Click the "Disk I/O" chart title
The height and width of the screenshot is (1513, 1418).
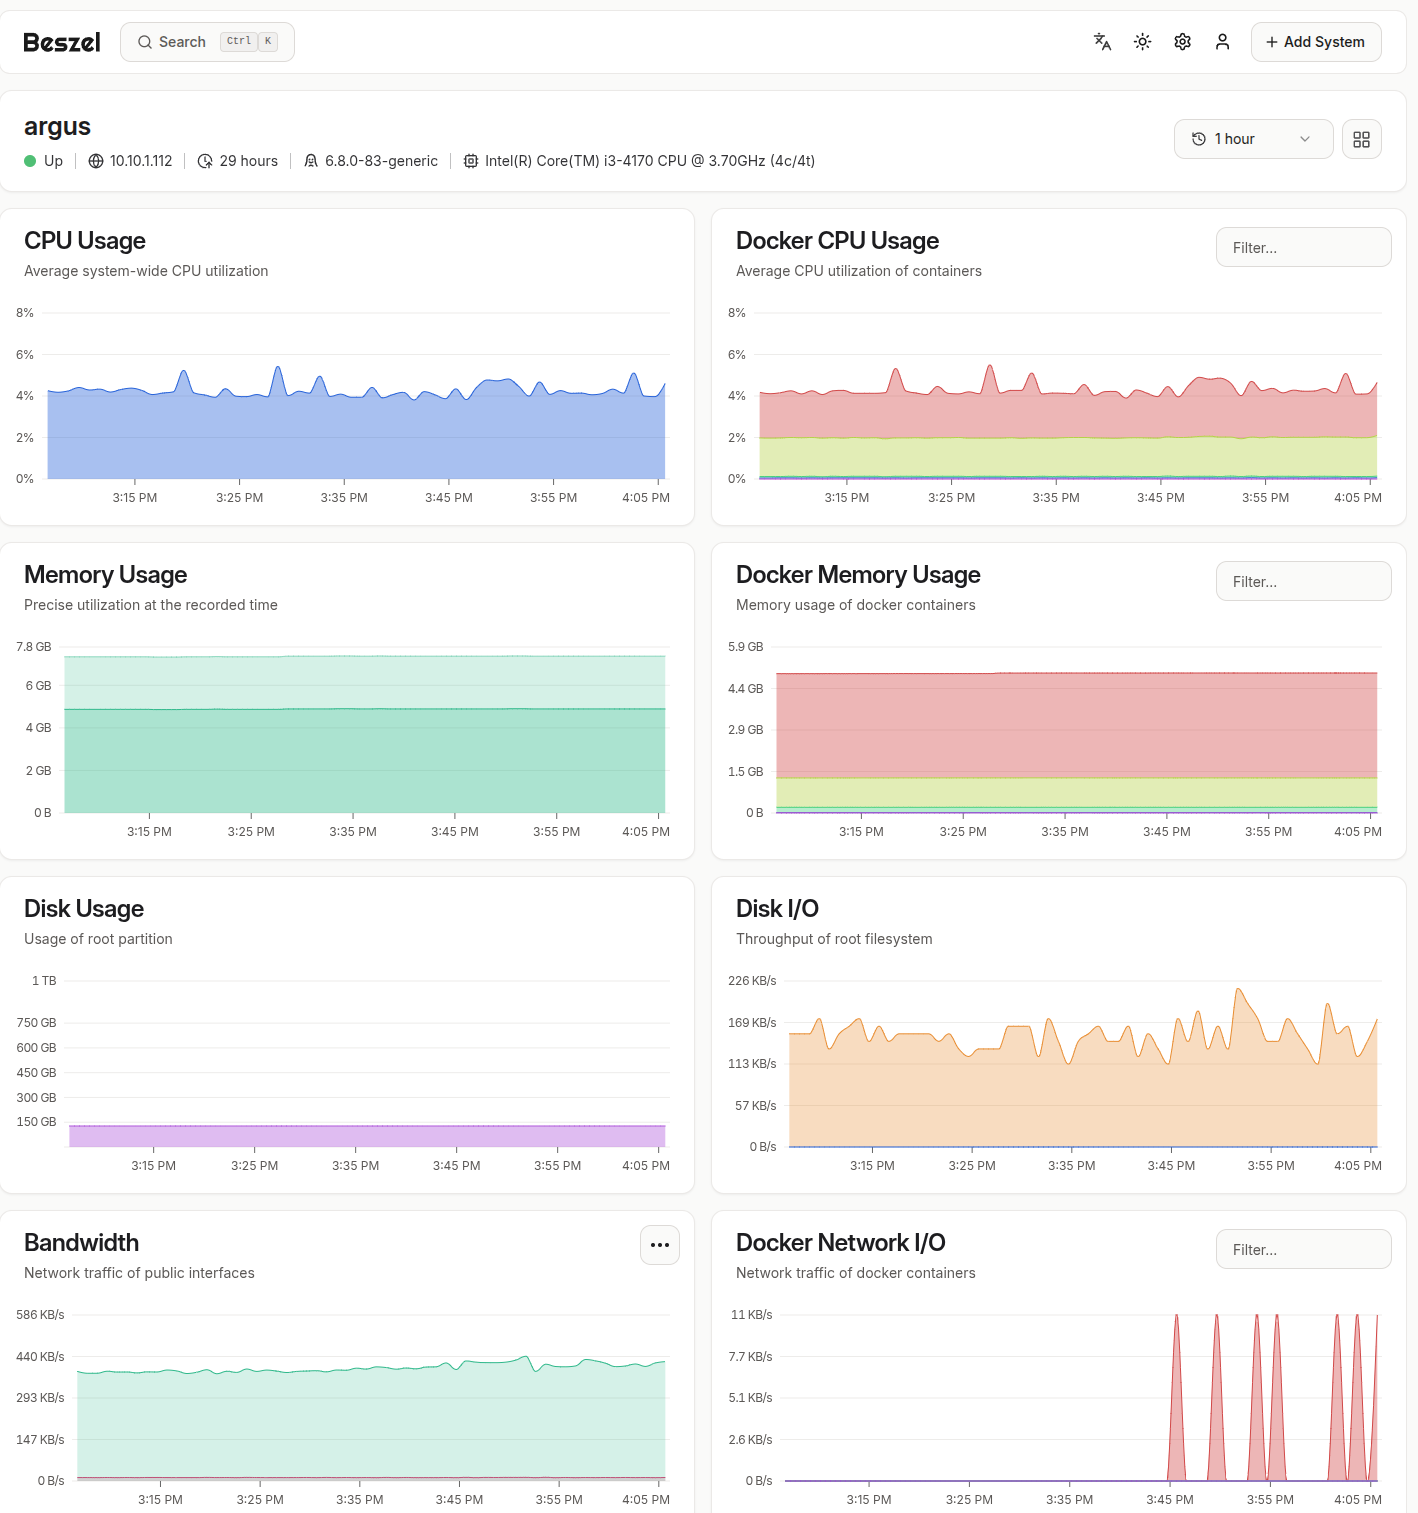tap(777, 909)
